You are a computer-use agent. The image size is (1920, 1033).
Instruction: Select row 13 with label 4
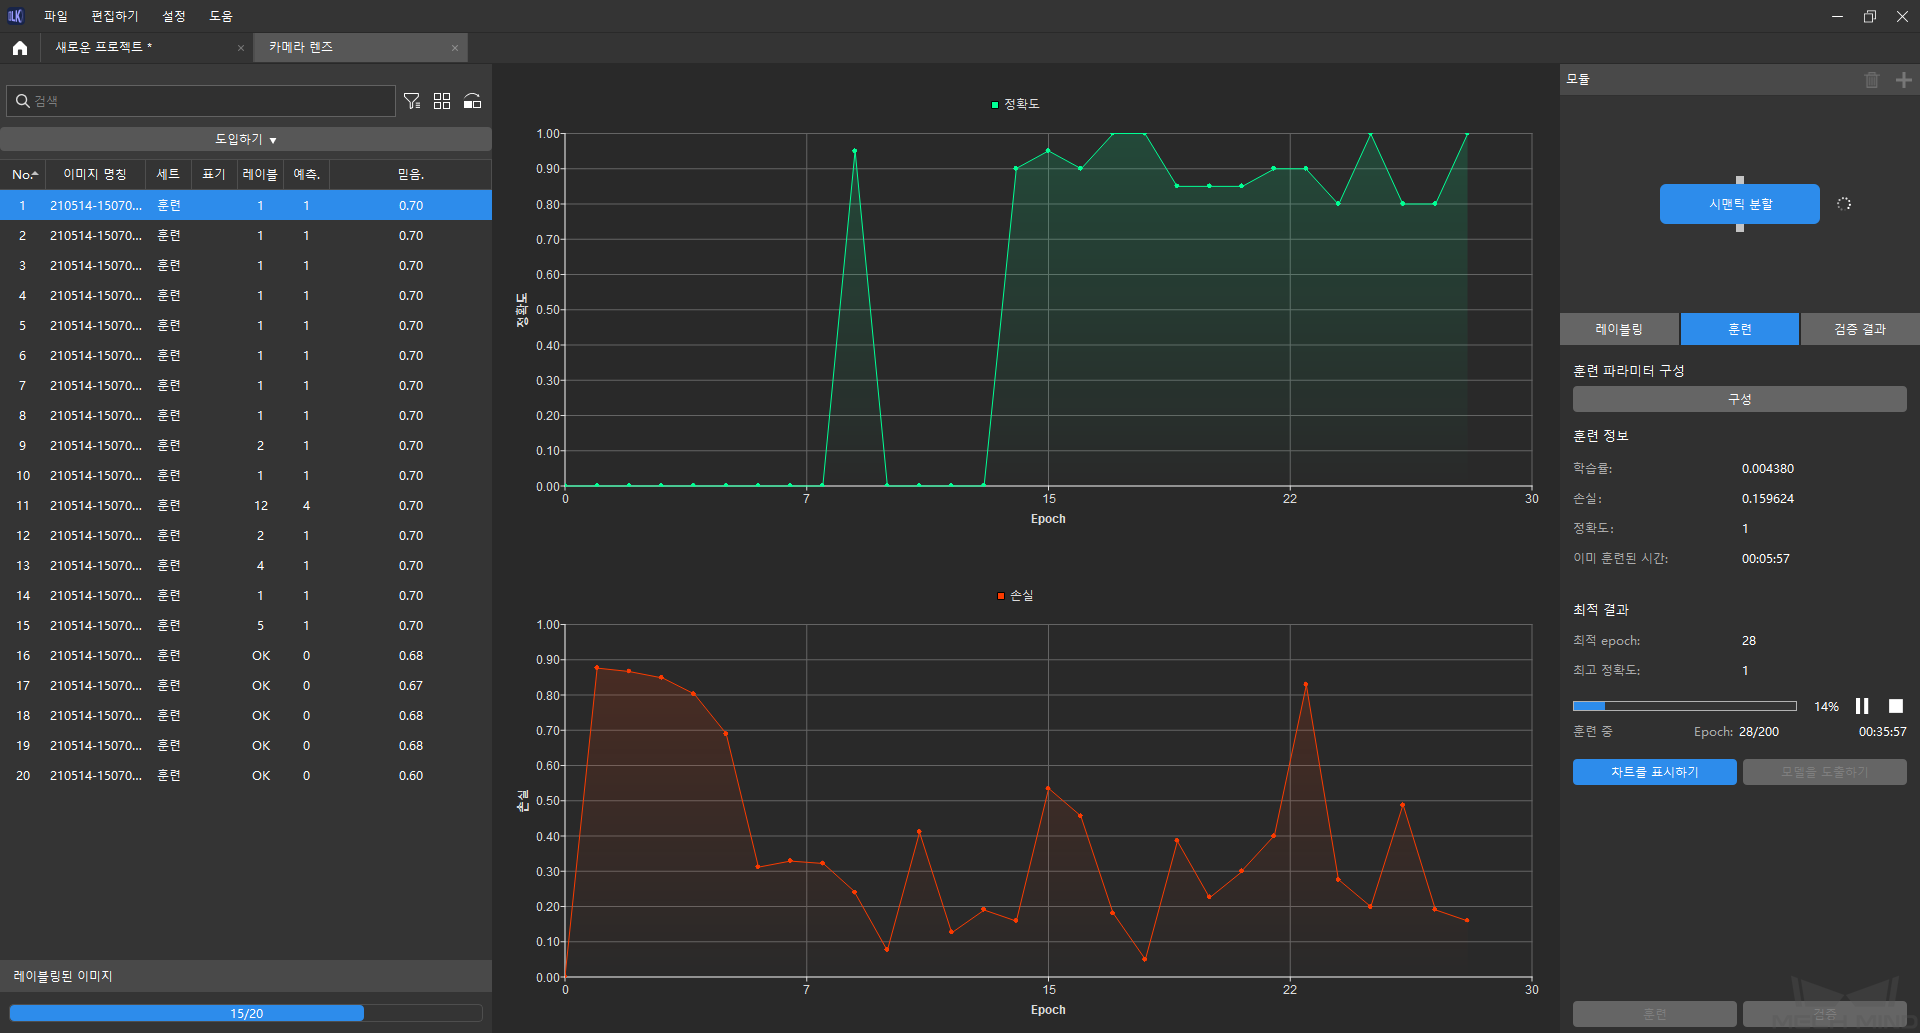(246, 565)
